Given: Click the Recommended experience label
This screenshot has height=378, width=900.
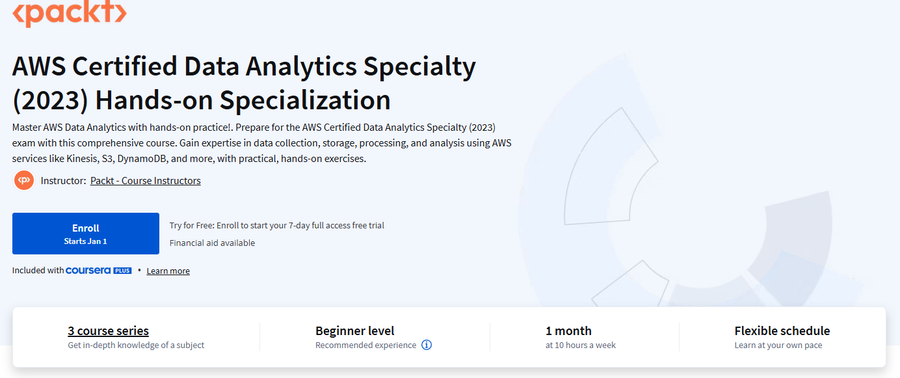Looking at the screenshot, I should (366, 345).
